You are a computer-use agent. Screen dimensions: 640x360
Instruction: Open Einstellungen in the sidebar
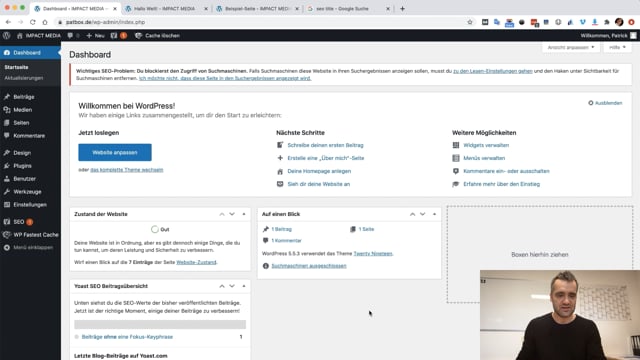pos(30,204)
